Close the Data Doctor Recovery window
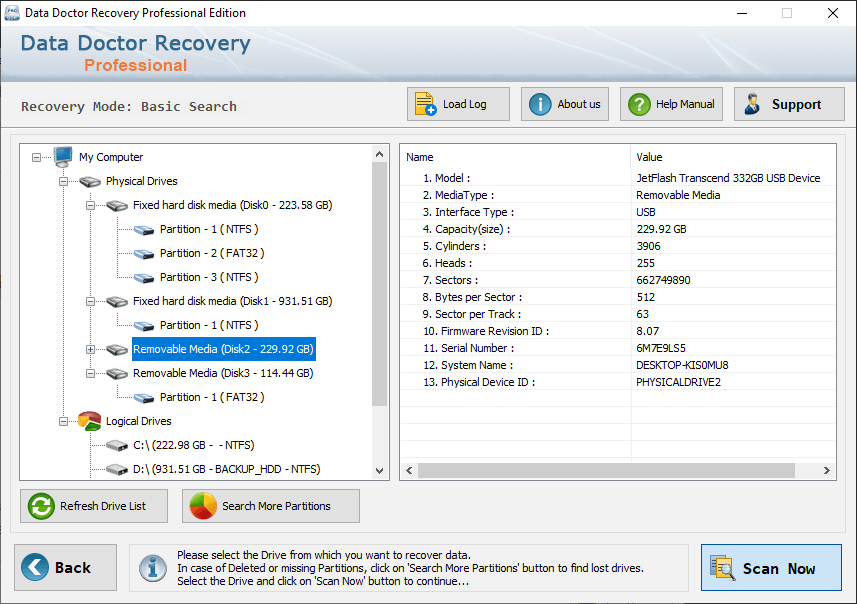The image size is (857, 604). point(832,13)
